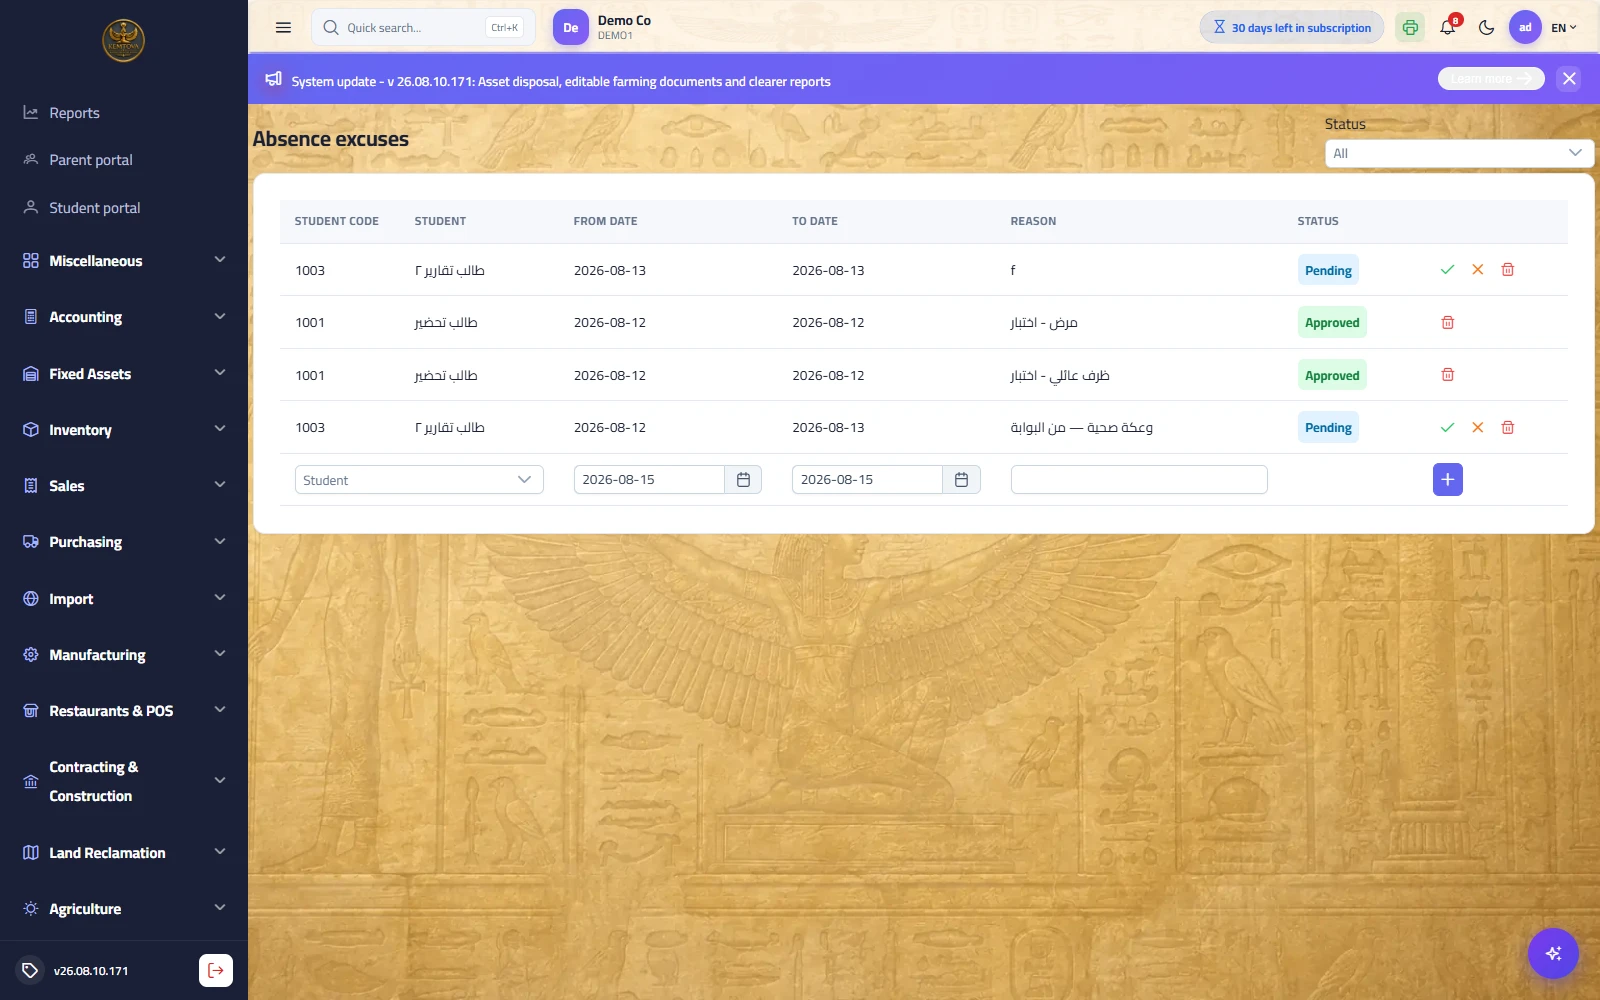The height and width of the screenshot is (1000, 1600).
Task: Click the company logo in sidebar
Action: (x=124, y=41)
